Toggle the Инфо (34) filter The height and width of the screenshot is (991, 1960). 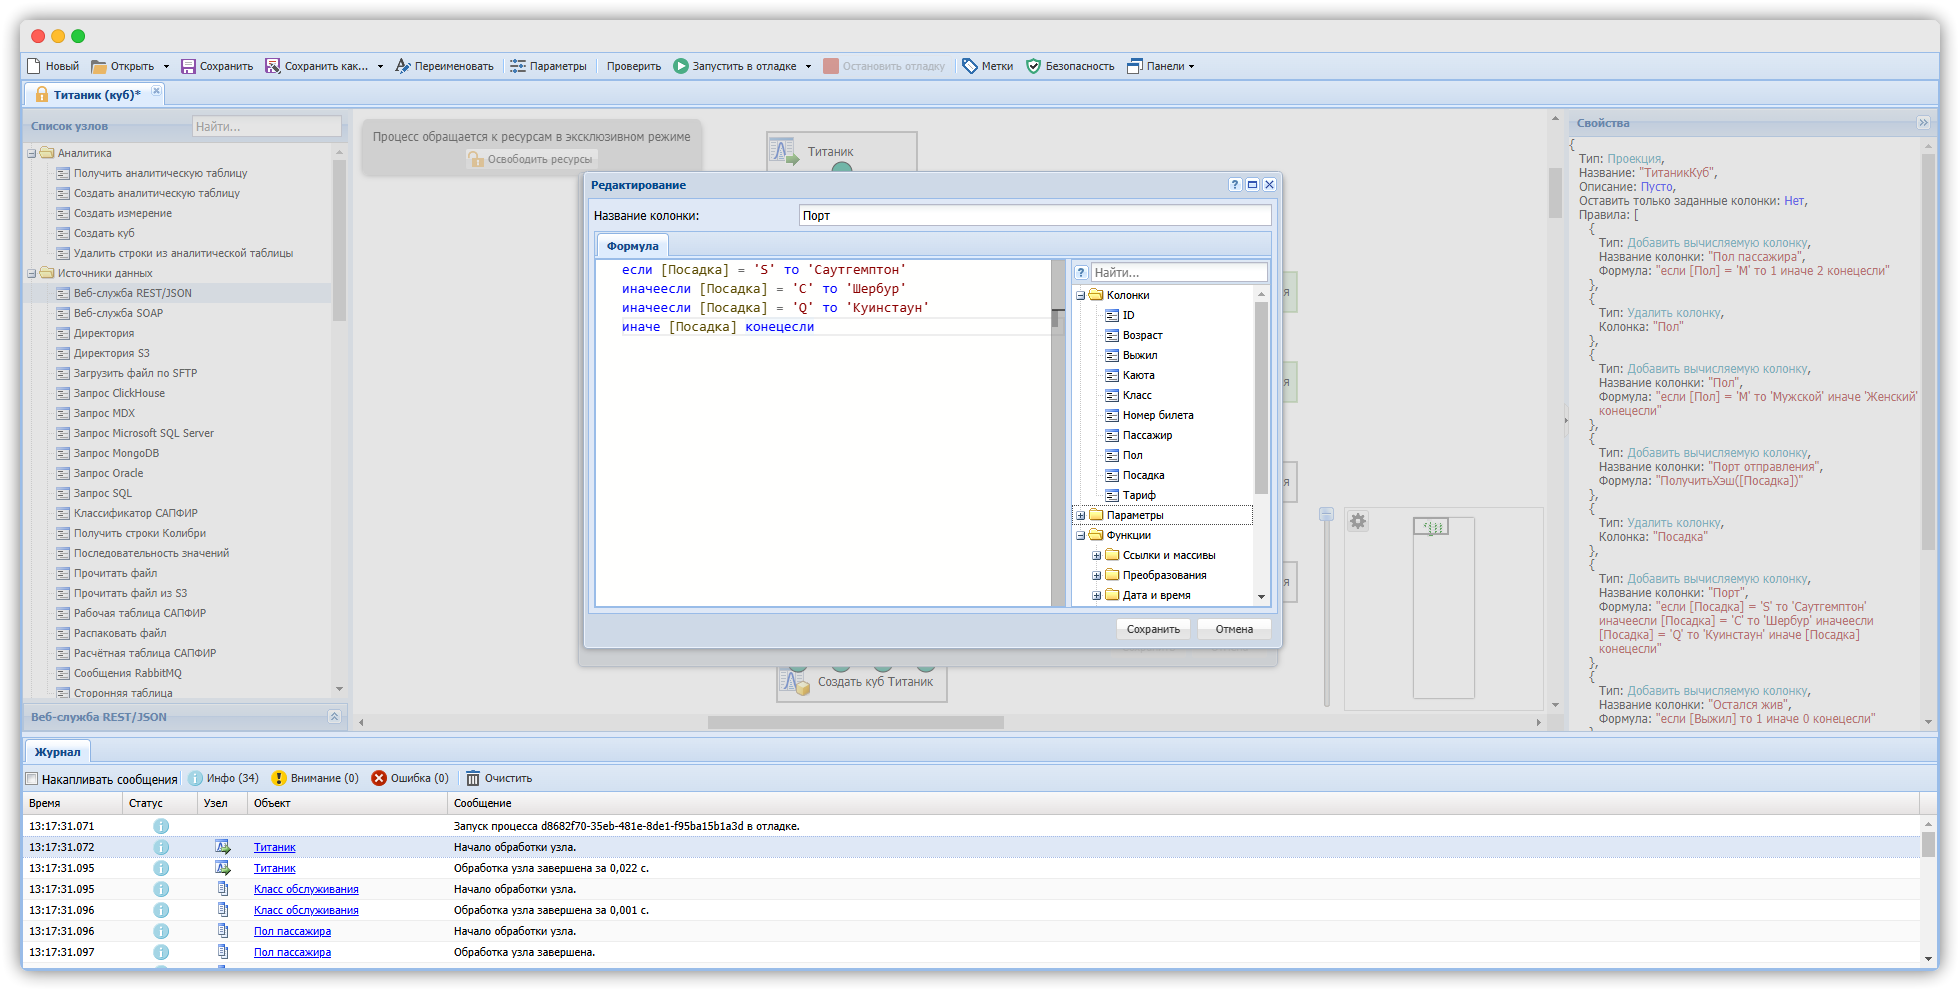pyautogui.click(x=224, y=778)
